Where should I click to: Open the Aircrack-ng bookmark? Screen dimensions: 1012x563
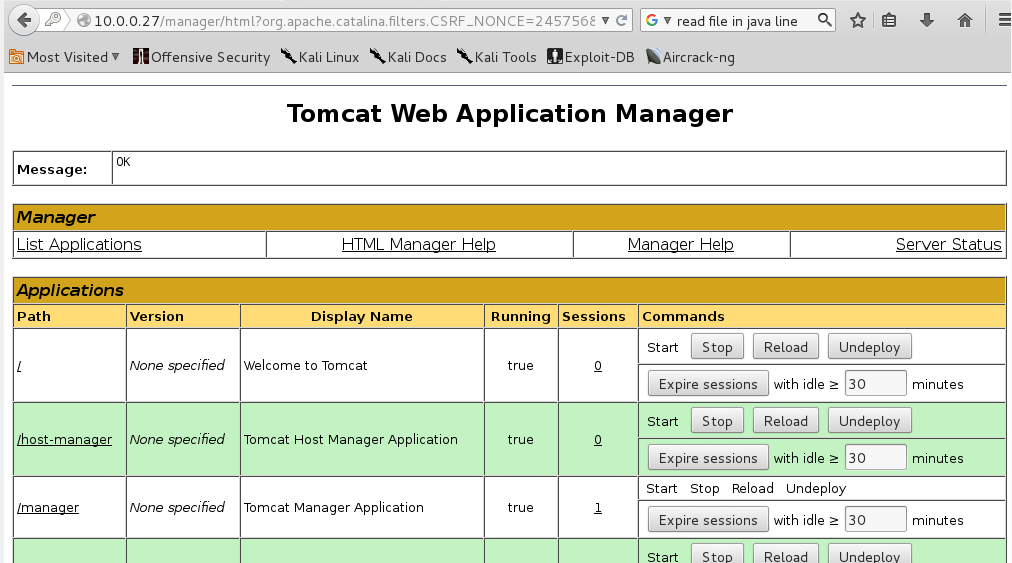point(690,57)
